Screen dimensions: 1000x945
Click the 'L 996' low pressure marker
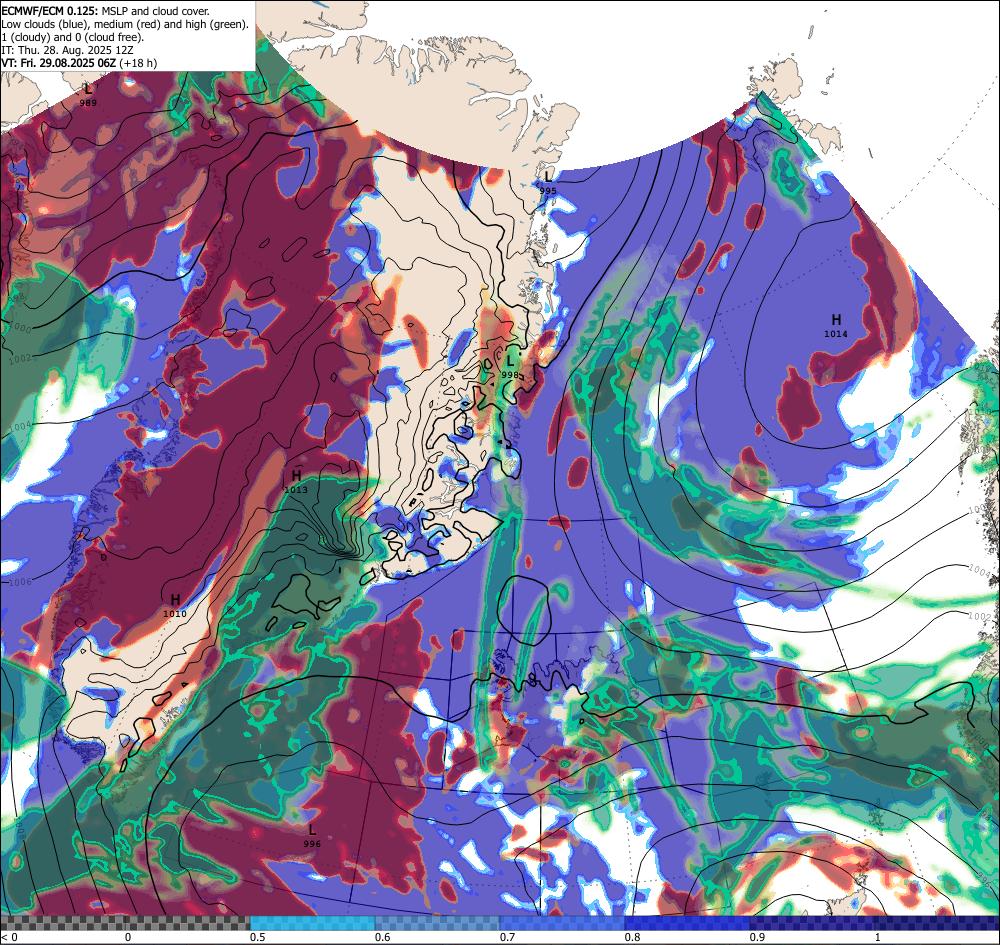pyautogui.click(x=312, y=835)
